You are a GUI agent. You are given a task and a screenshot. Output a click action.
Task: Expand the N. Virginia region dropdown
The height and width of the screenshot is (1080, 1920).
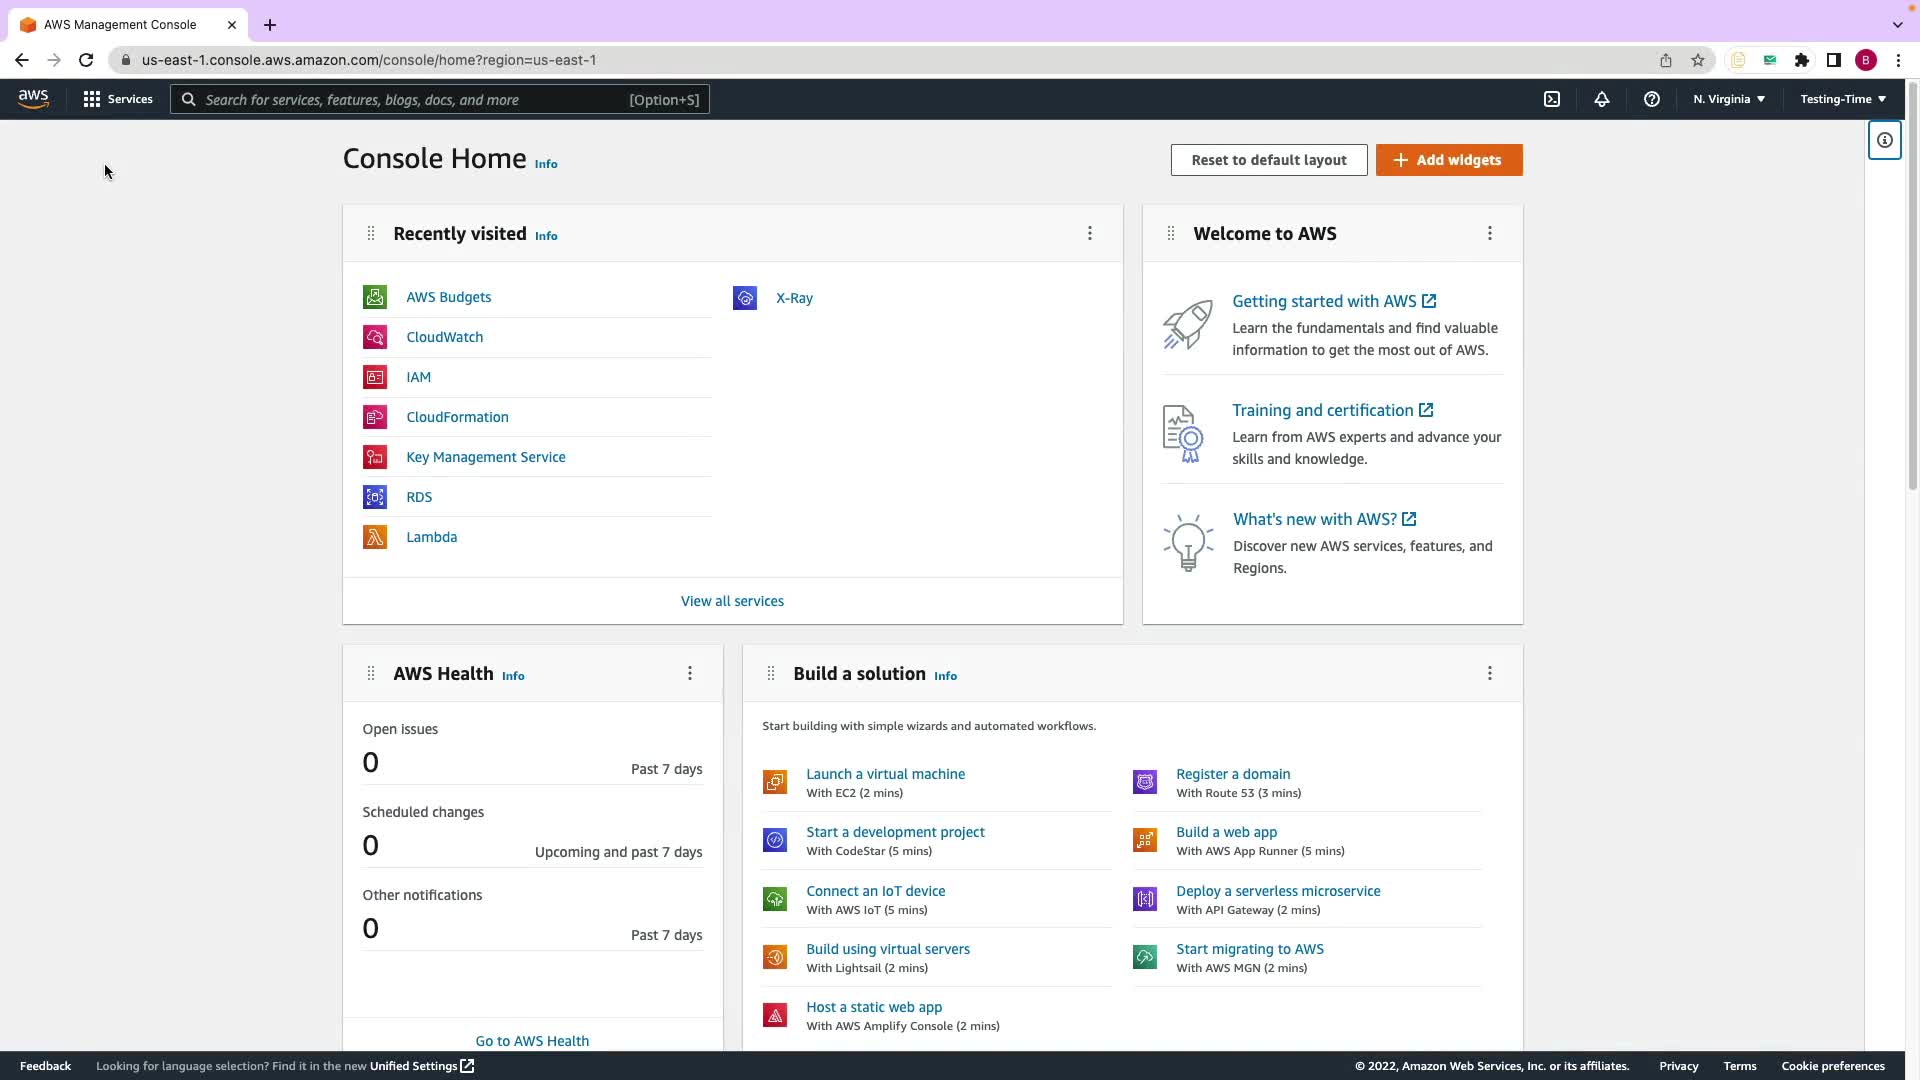(x=1729, y=99)
